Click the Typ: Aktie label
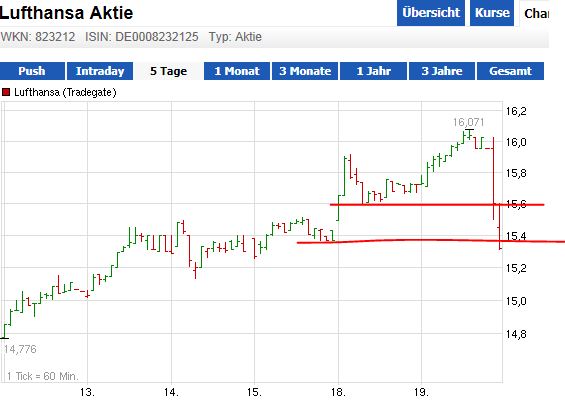The height and width of the screenshot is (404, 565). [235, 37]
